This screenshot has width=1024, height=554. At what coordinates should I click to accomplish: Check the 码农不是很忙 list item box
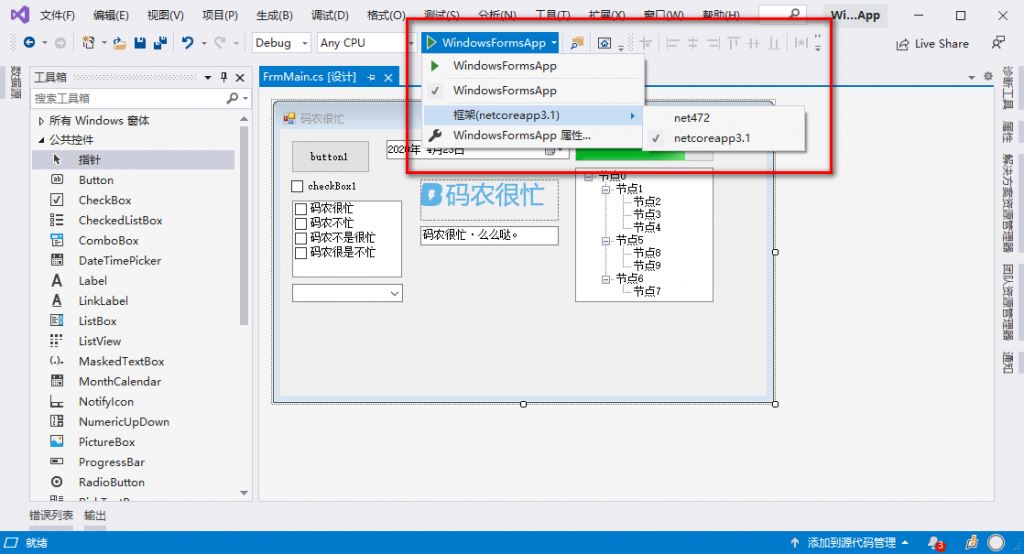click(301, 238)
